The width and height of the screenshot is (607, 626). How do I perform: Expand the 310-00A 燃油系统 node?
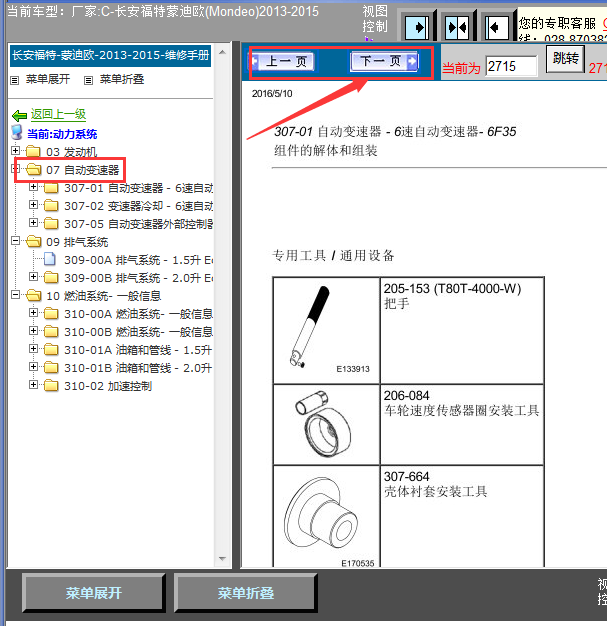34,313
